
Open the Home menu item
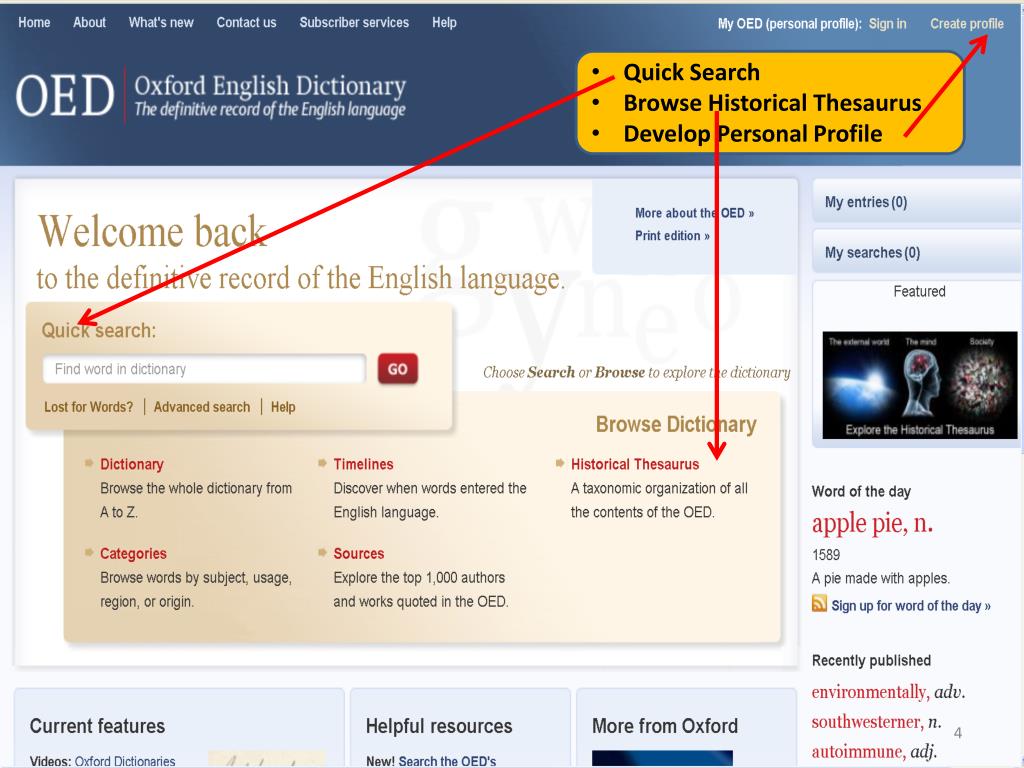[34, 22]
